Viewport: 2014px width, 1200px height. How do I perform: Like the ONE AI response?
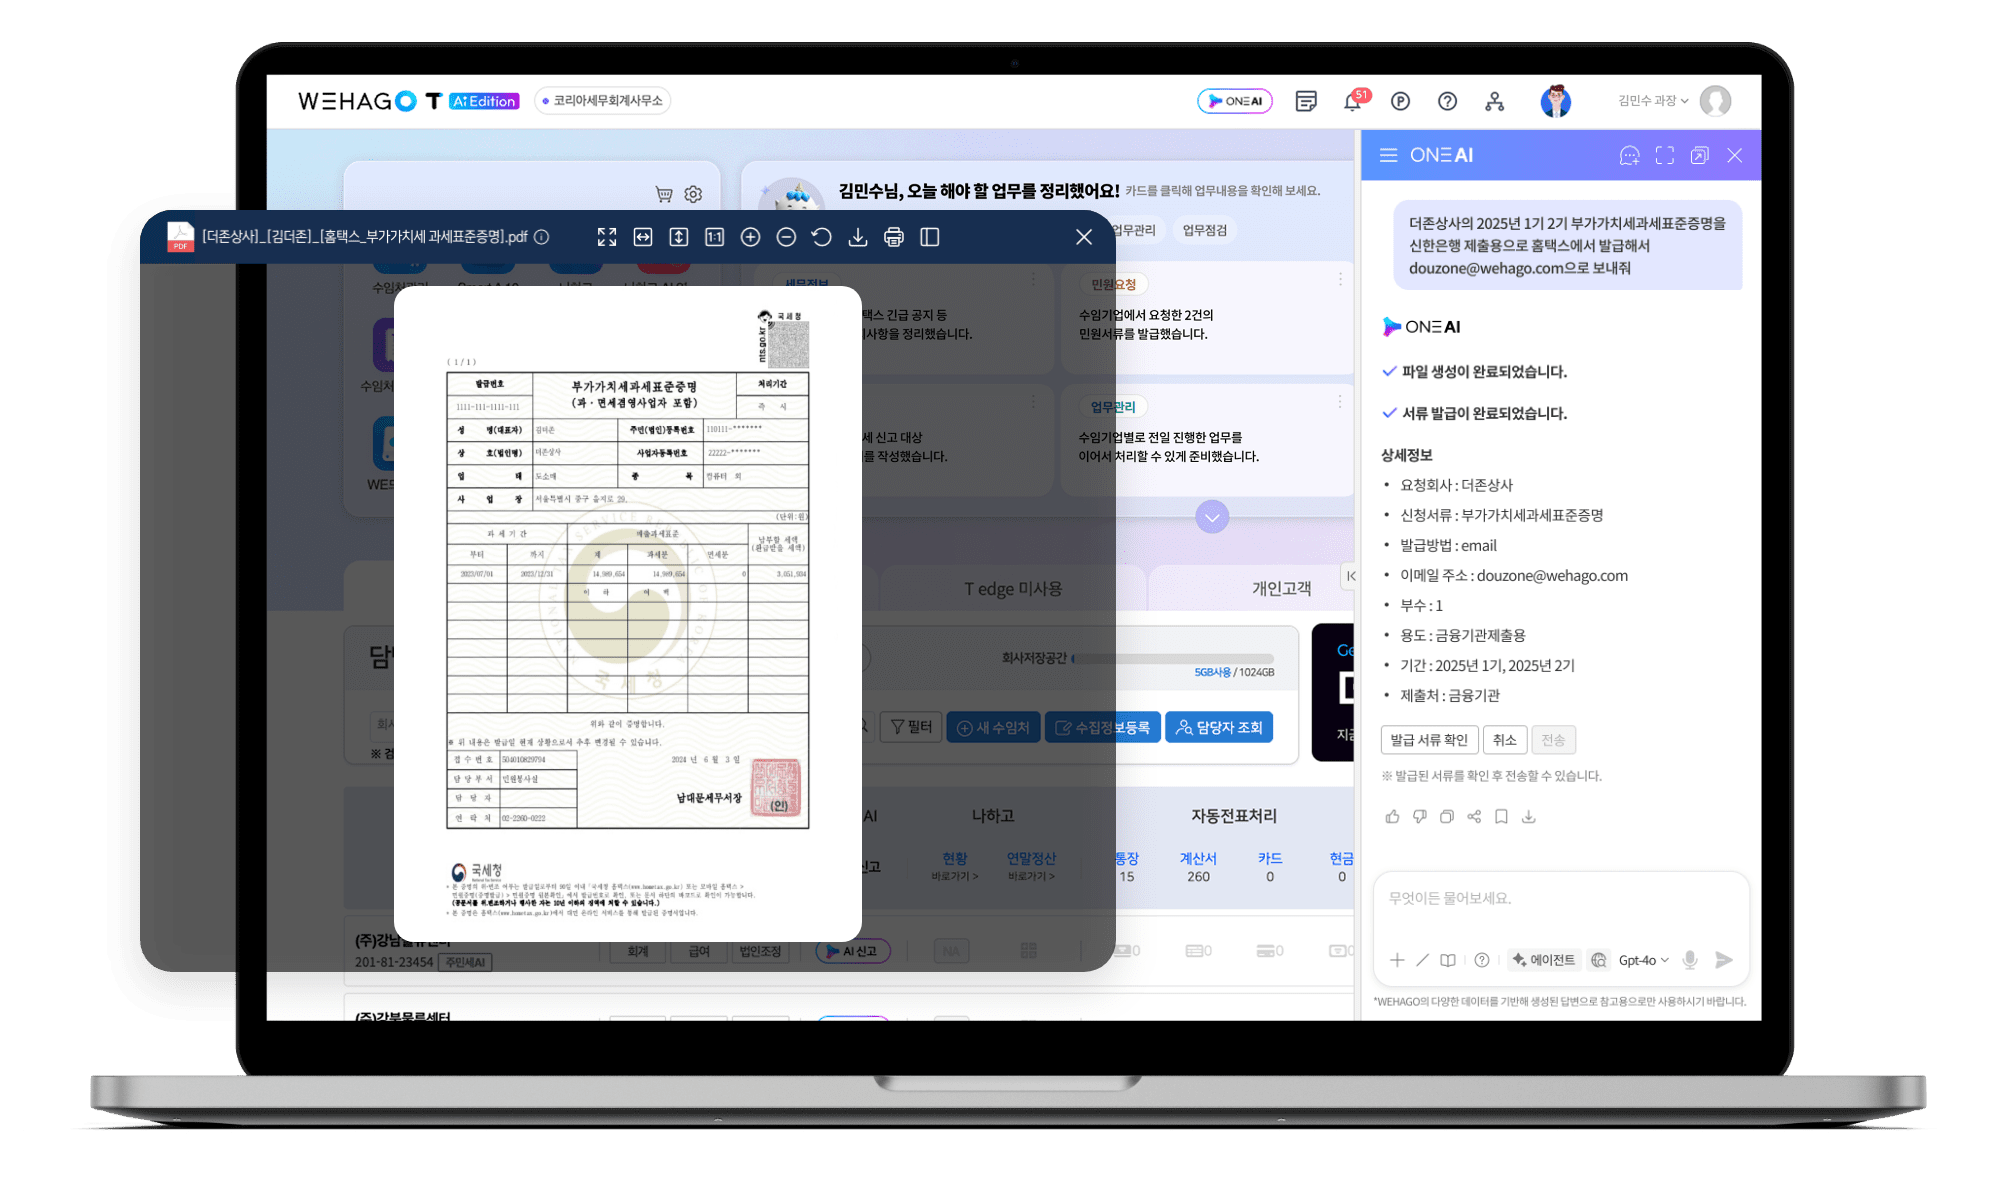pyautogui.click(x=1392, y=817)
